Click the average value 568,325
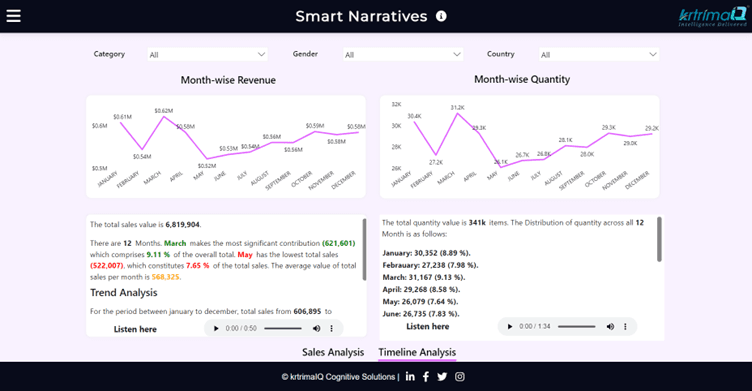This screenshot has width=752, height=391. (165, 277)
